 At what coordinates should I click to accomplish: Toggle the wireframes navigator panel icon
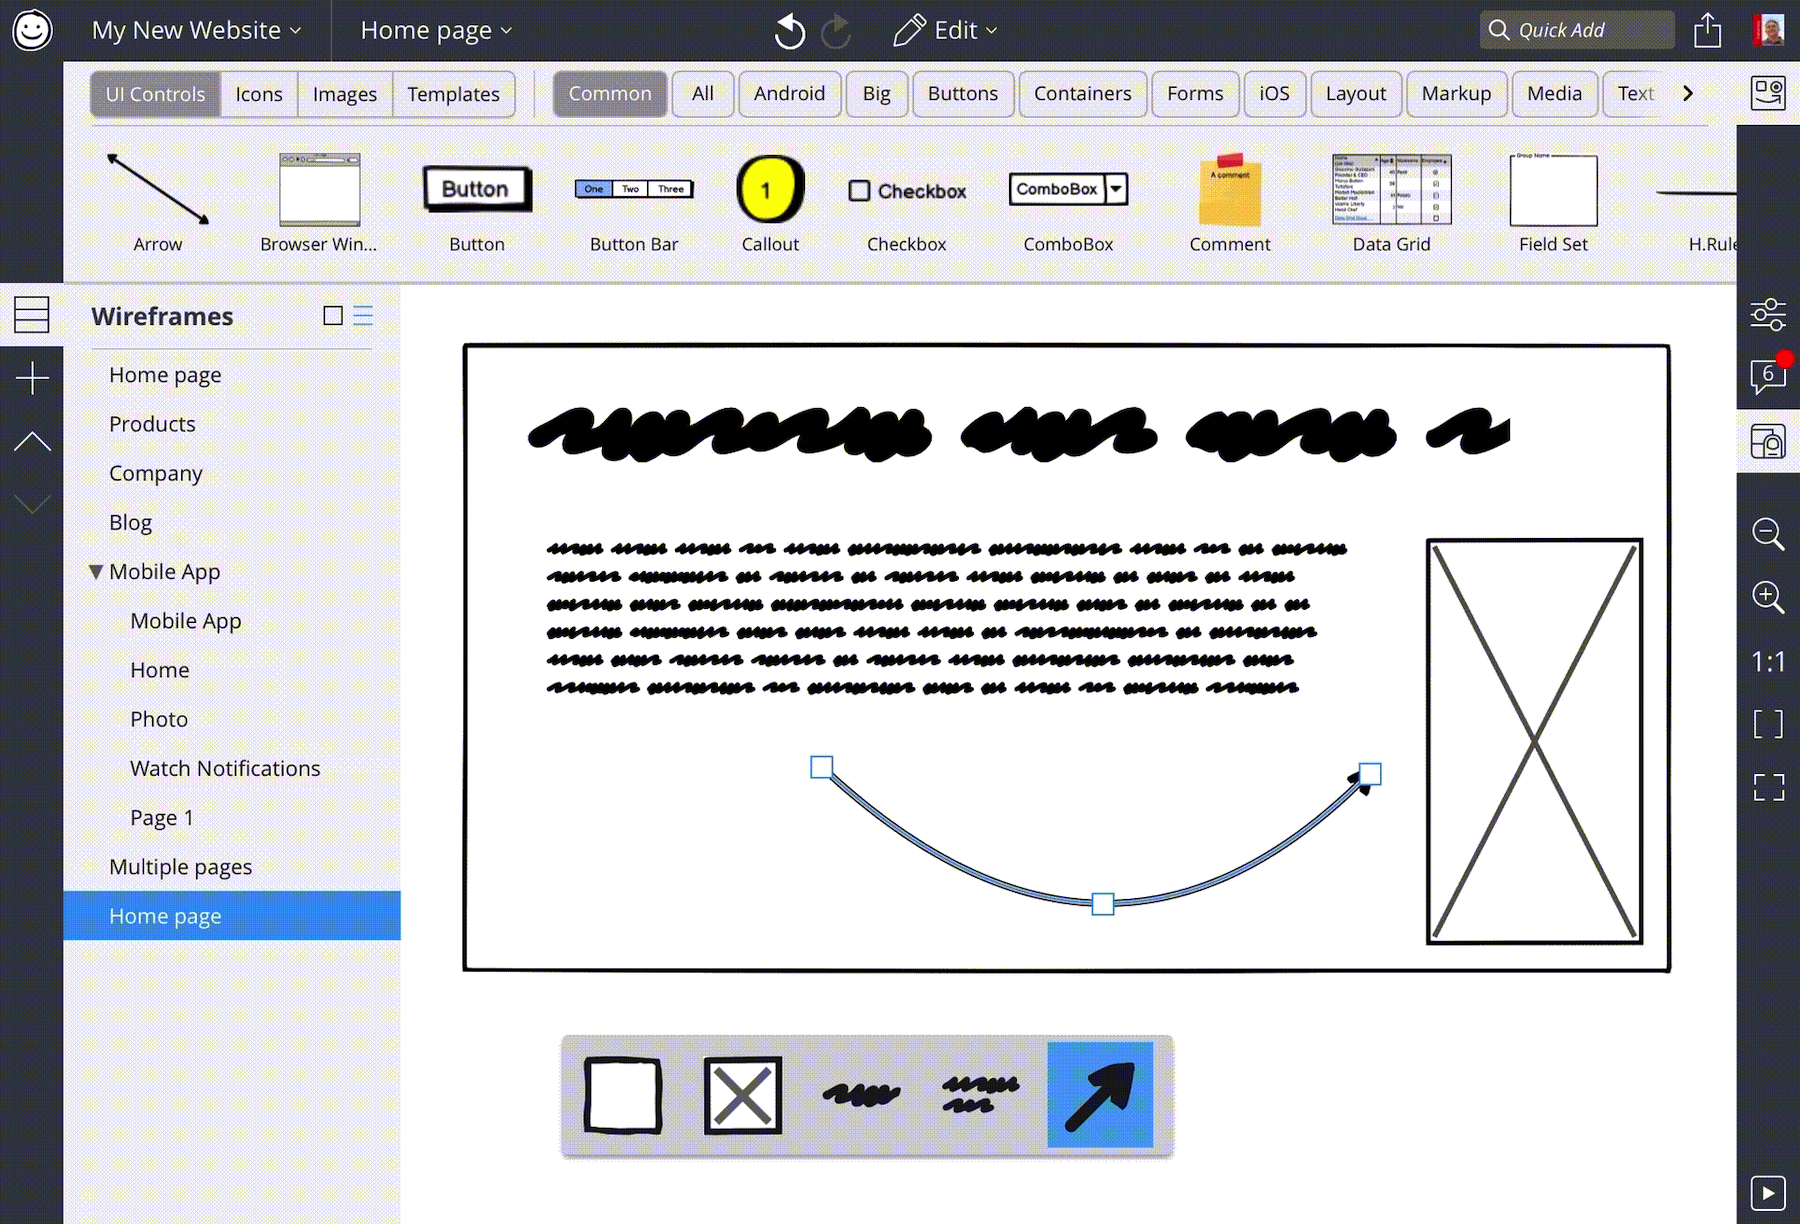(x=32, y=315)
